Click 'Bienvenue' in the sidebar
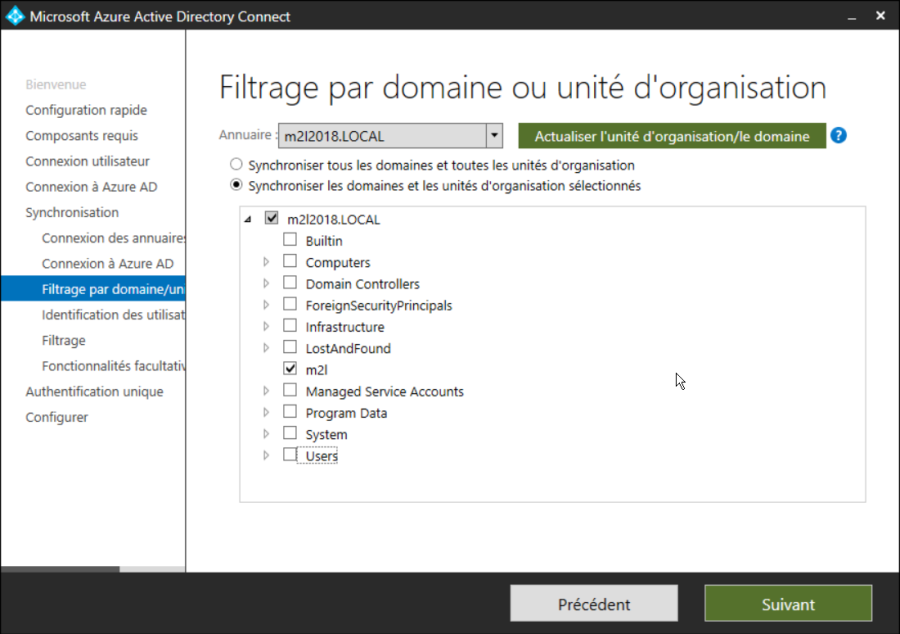 click(x=56, y=84)
